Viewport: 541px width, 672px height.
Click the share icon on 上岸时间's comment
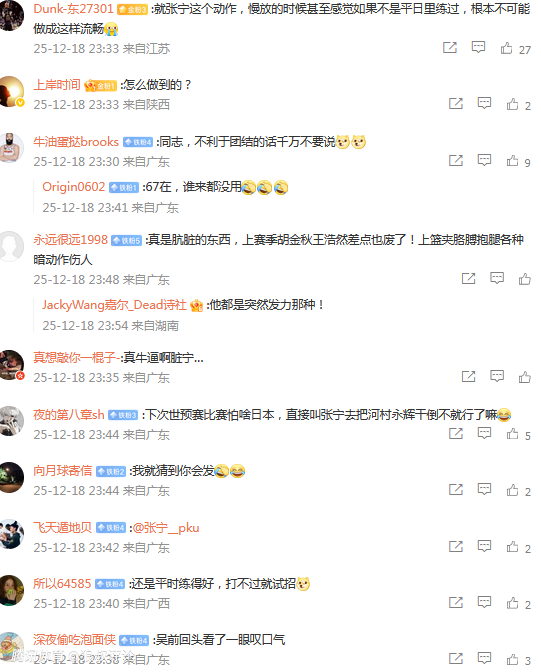[456, 104]
